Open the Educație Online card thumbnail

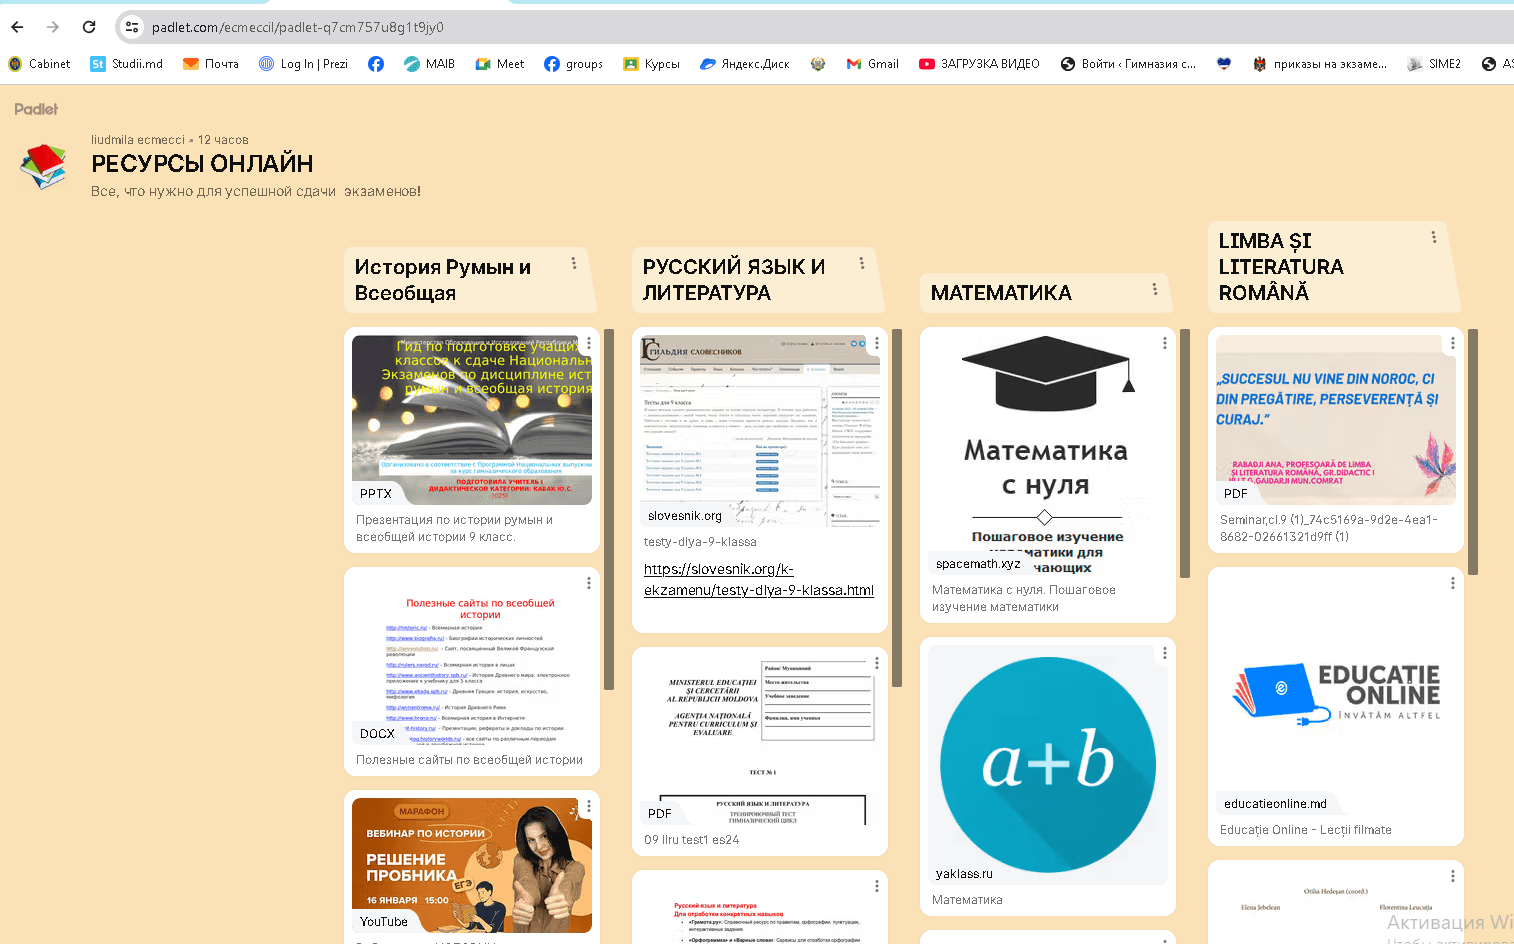pos(1335,695)
